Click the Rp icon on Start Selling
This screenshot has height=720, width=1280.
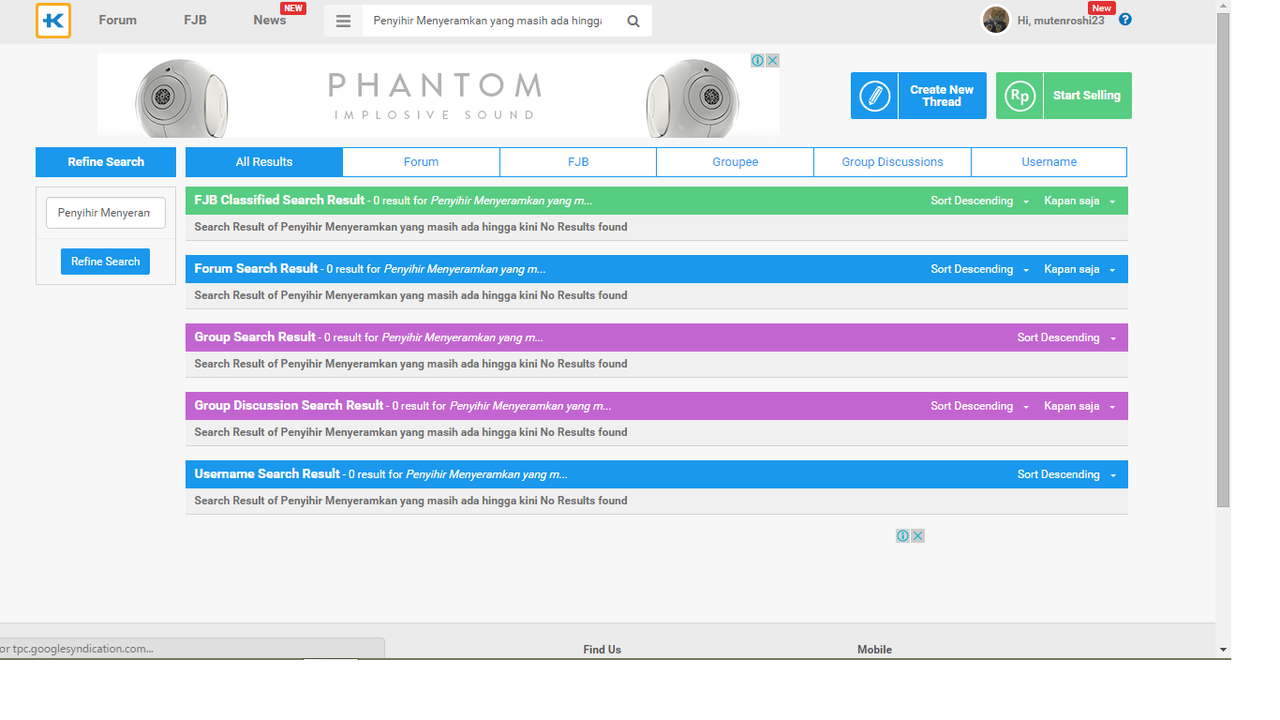(1020, 96)
